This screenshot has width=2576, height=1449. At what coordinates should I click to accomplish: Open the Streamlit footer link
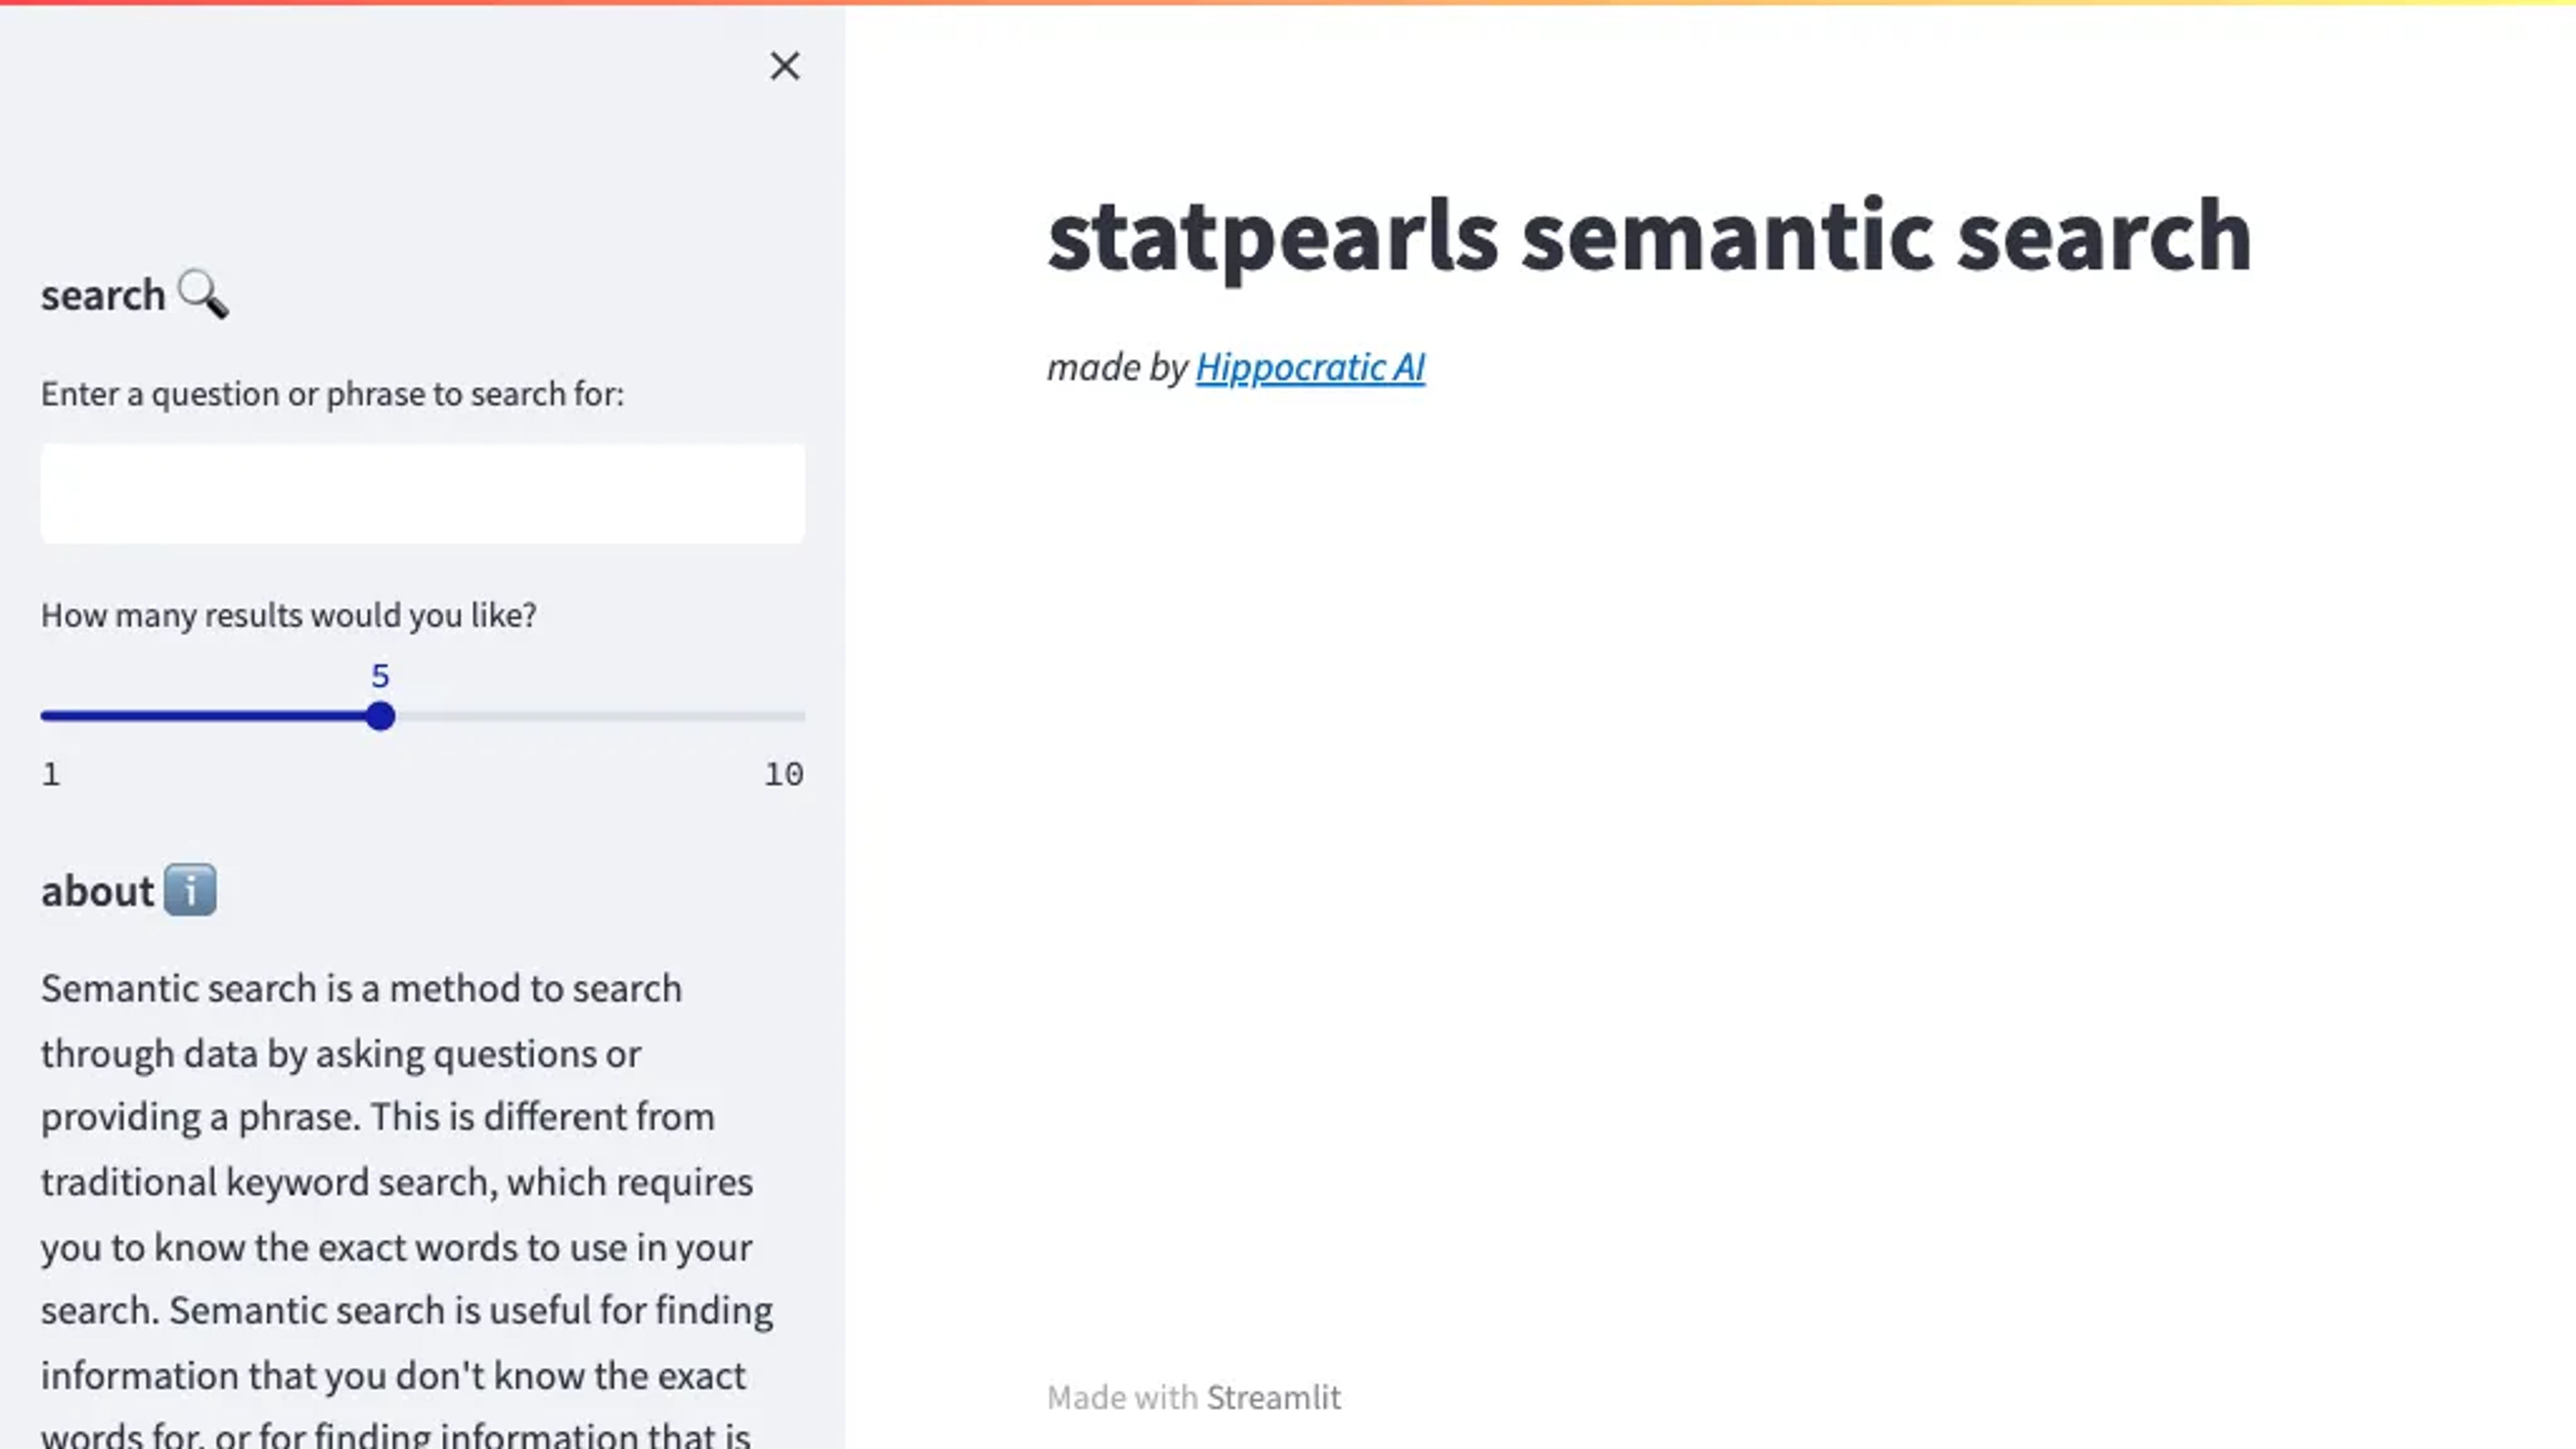(1273, 1397)
